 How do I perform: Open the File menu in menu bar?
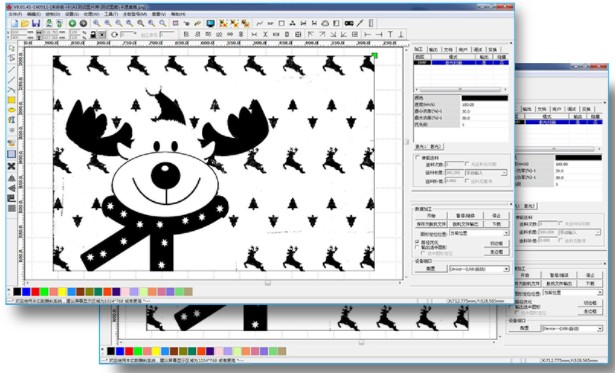point(15,14)
